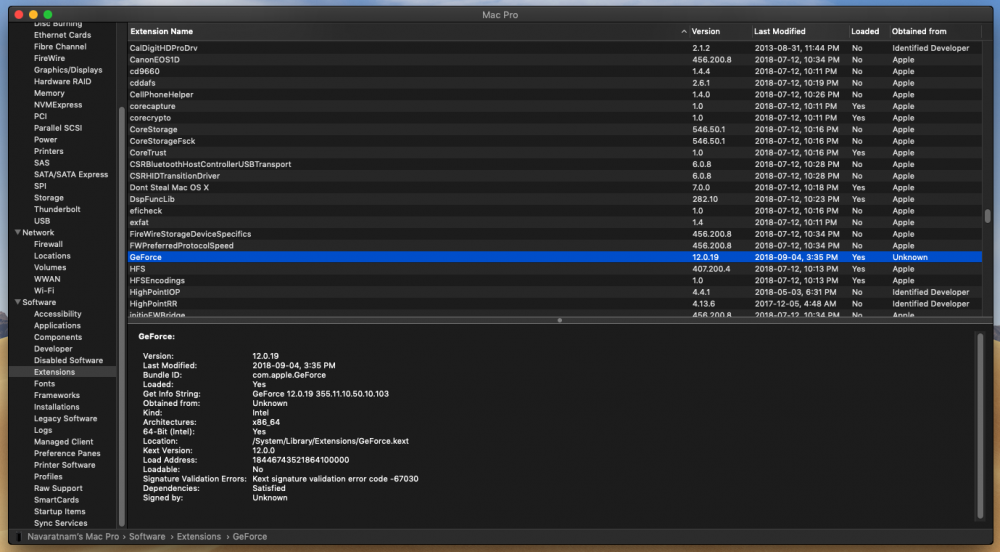Select Printers in sidebar

pos(48,151)
